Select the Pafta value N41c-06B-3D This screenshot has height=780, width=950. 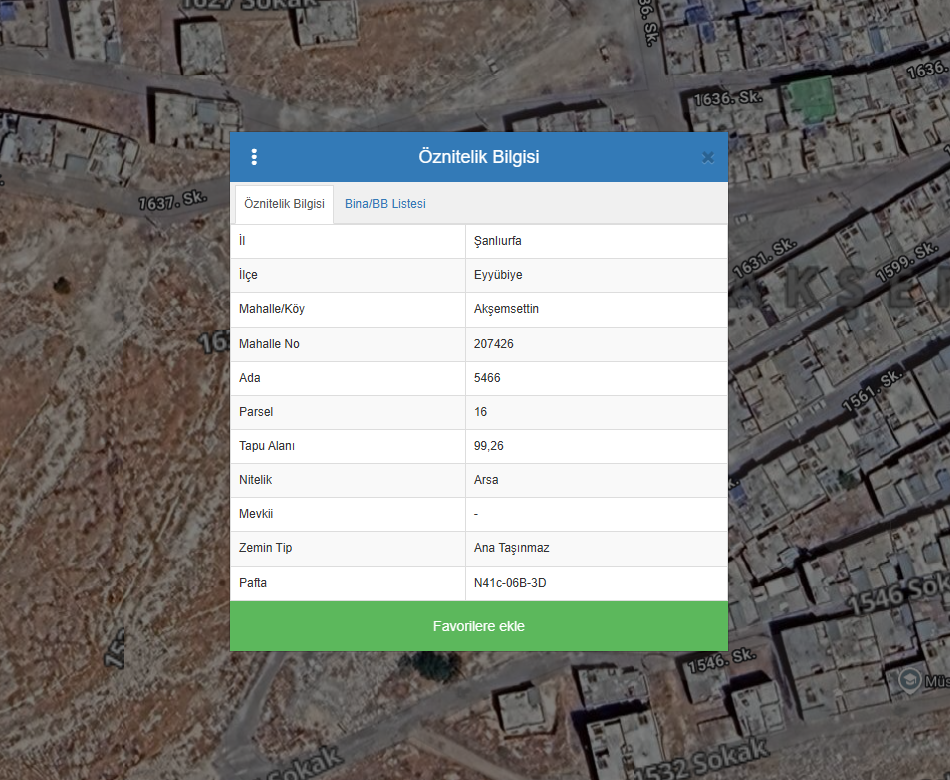tap(510, 582)
